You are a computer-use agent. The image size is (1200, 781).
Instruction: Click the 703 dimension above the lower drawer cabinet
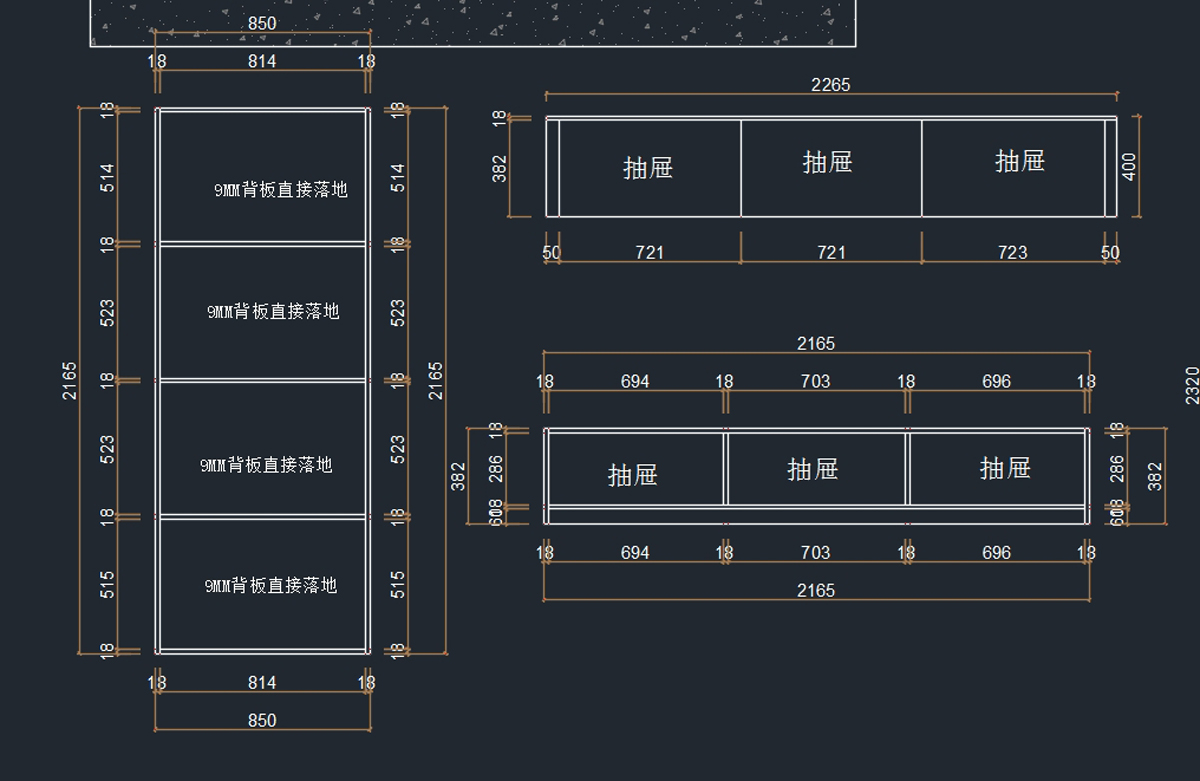tap(815, 382)
